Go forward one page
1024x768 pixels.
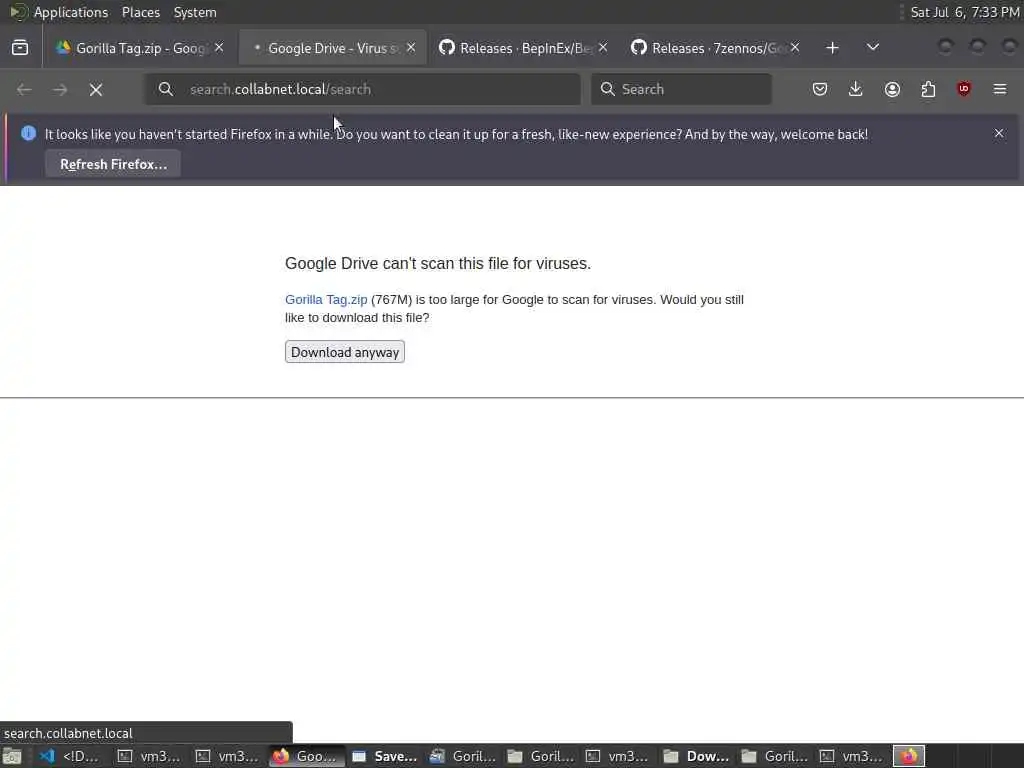(x=60, y=89)
